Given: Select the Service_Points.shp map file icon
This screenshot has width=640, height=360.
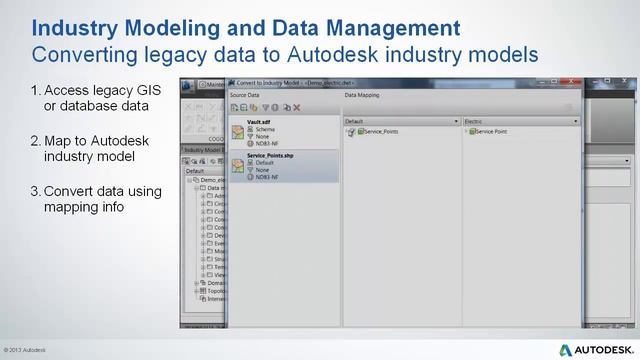Looking at the screenshot, I should (238, 166).
